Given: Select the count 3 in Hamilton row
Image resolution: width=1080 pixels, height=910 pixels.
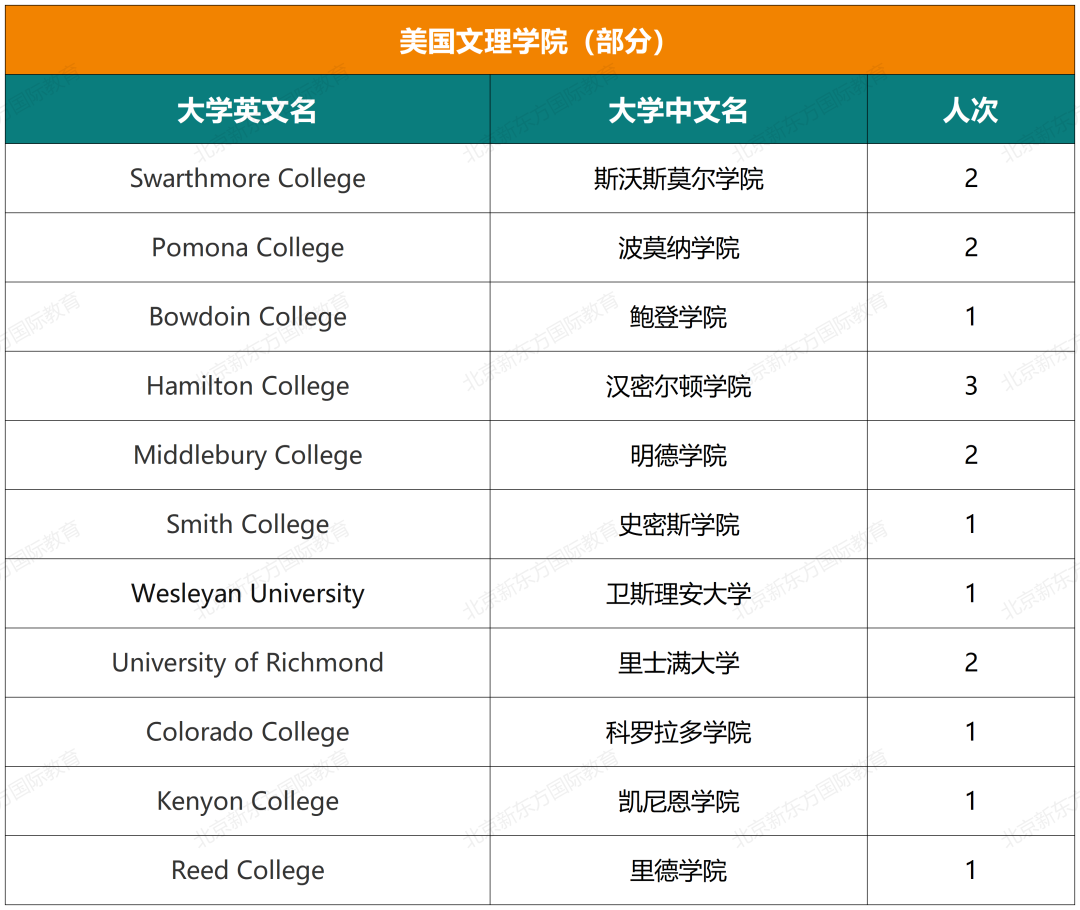Looking at the screenshot, I should click(x=970, y=386).
